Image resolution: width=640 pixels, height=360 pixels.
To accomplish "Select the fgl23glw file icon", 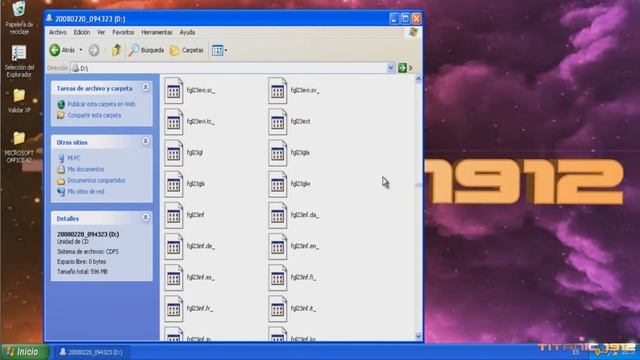I will [x=278, y=184].
